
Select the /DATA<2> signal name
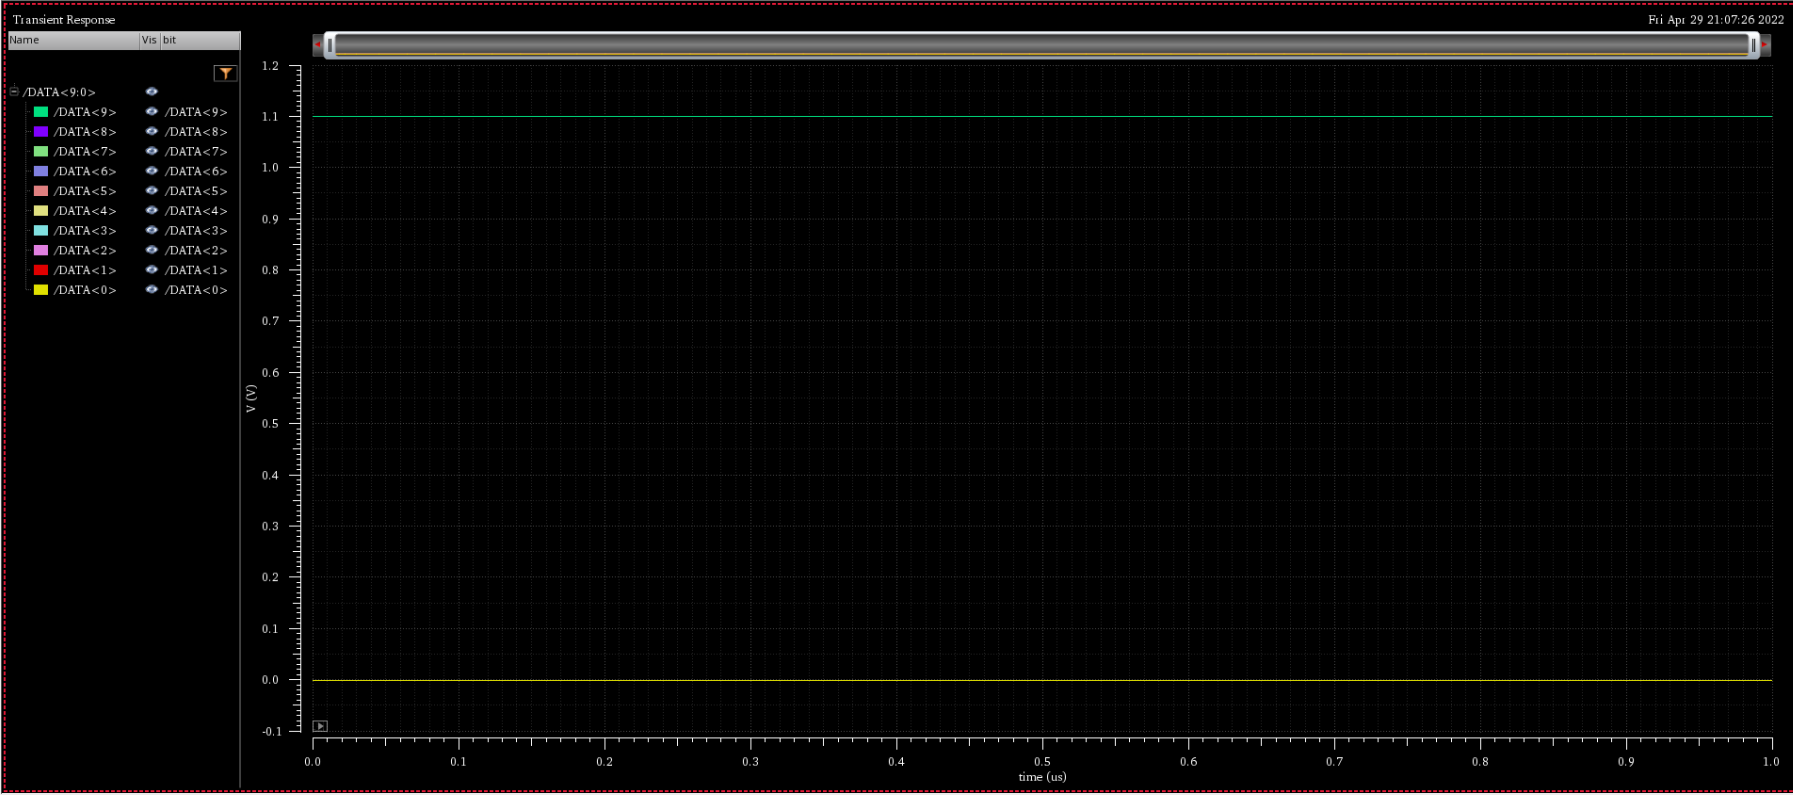[85, 250]
